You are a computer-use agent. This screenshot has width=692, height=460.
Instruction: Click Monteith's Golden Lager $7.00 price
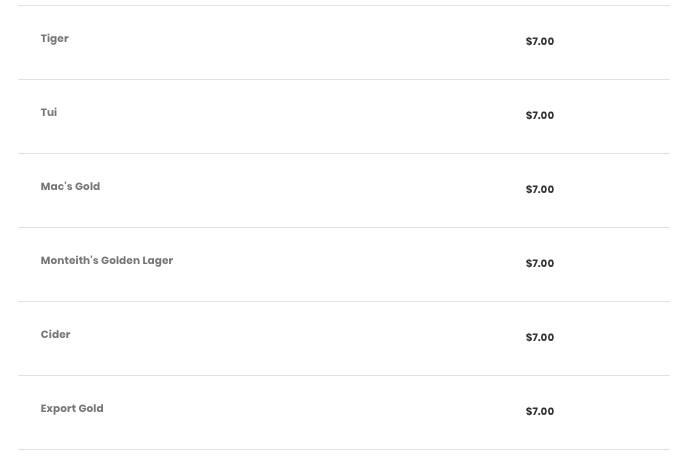pos(539,264)
